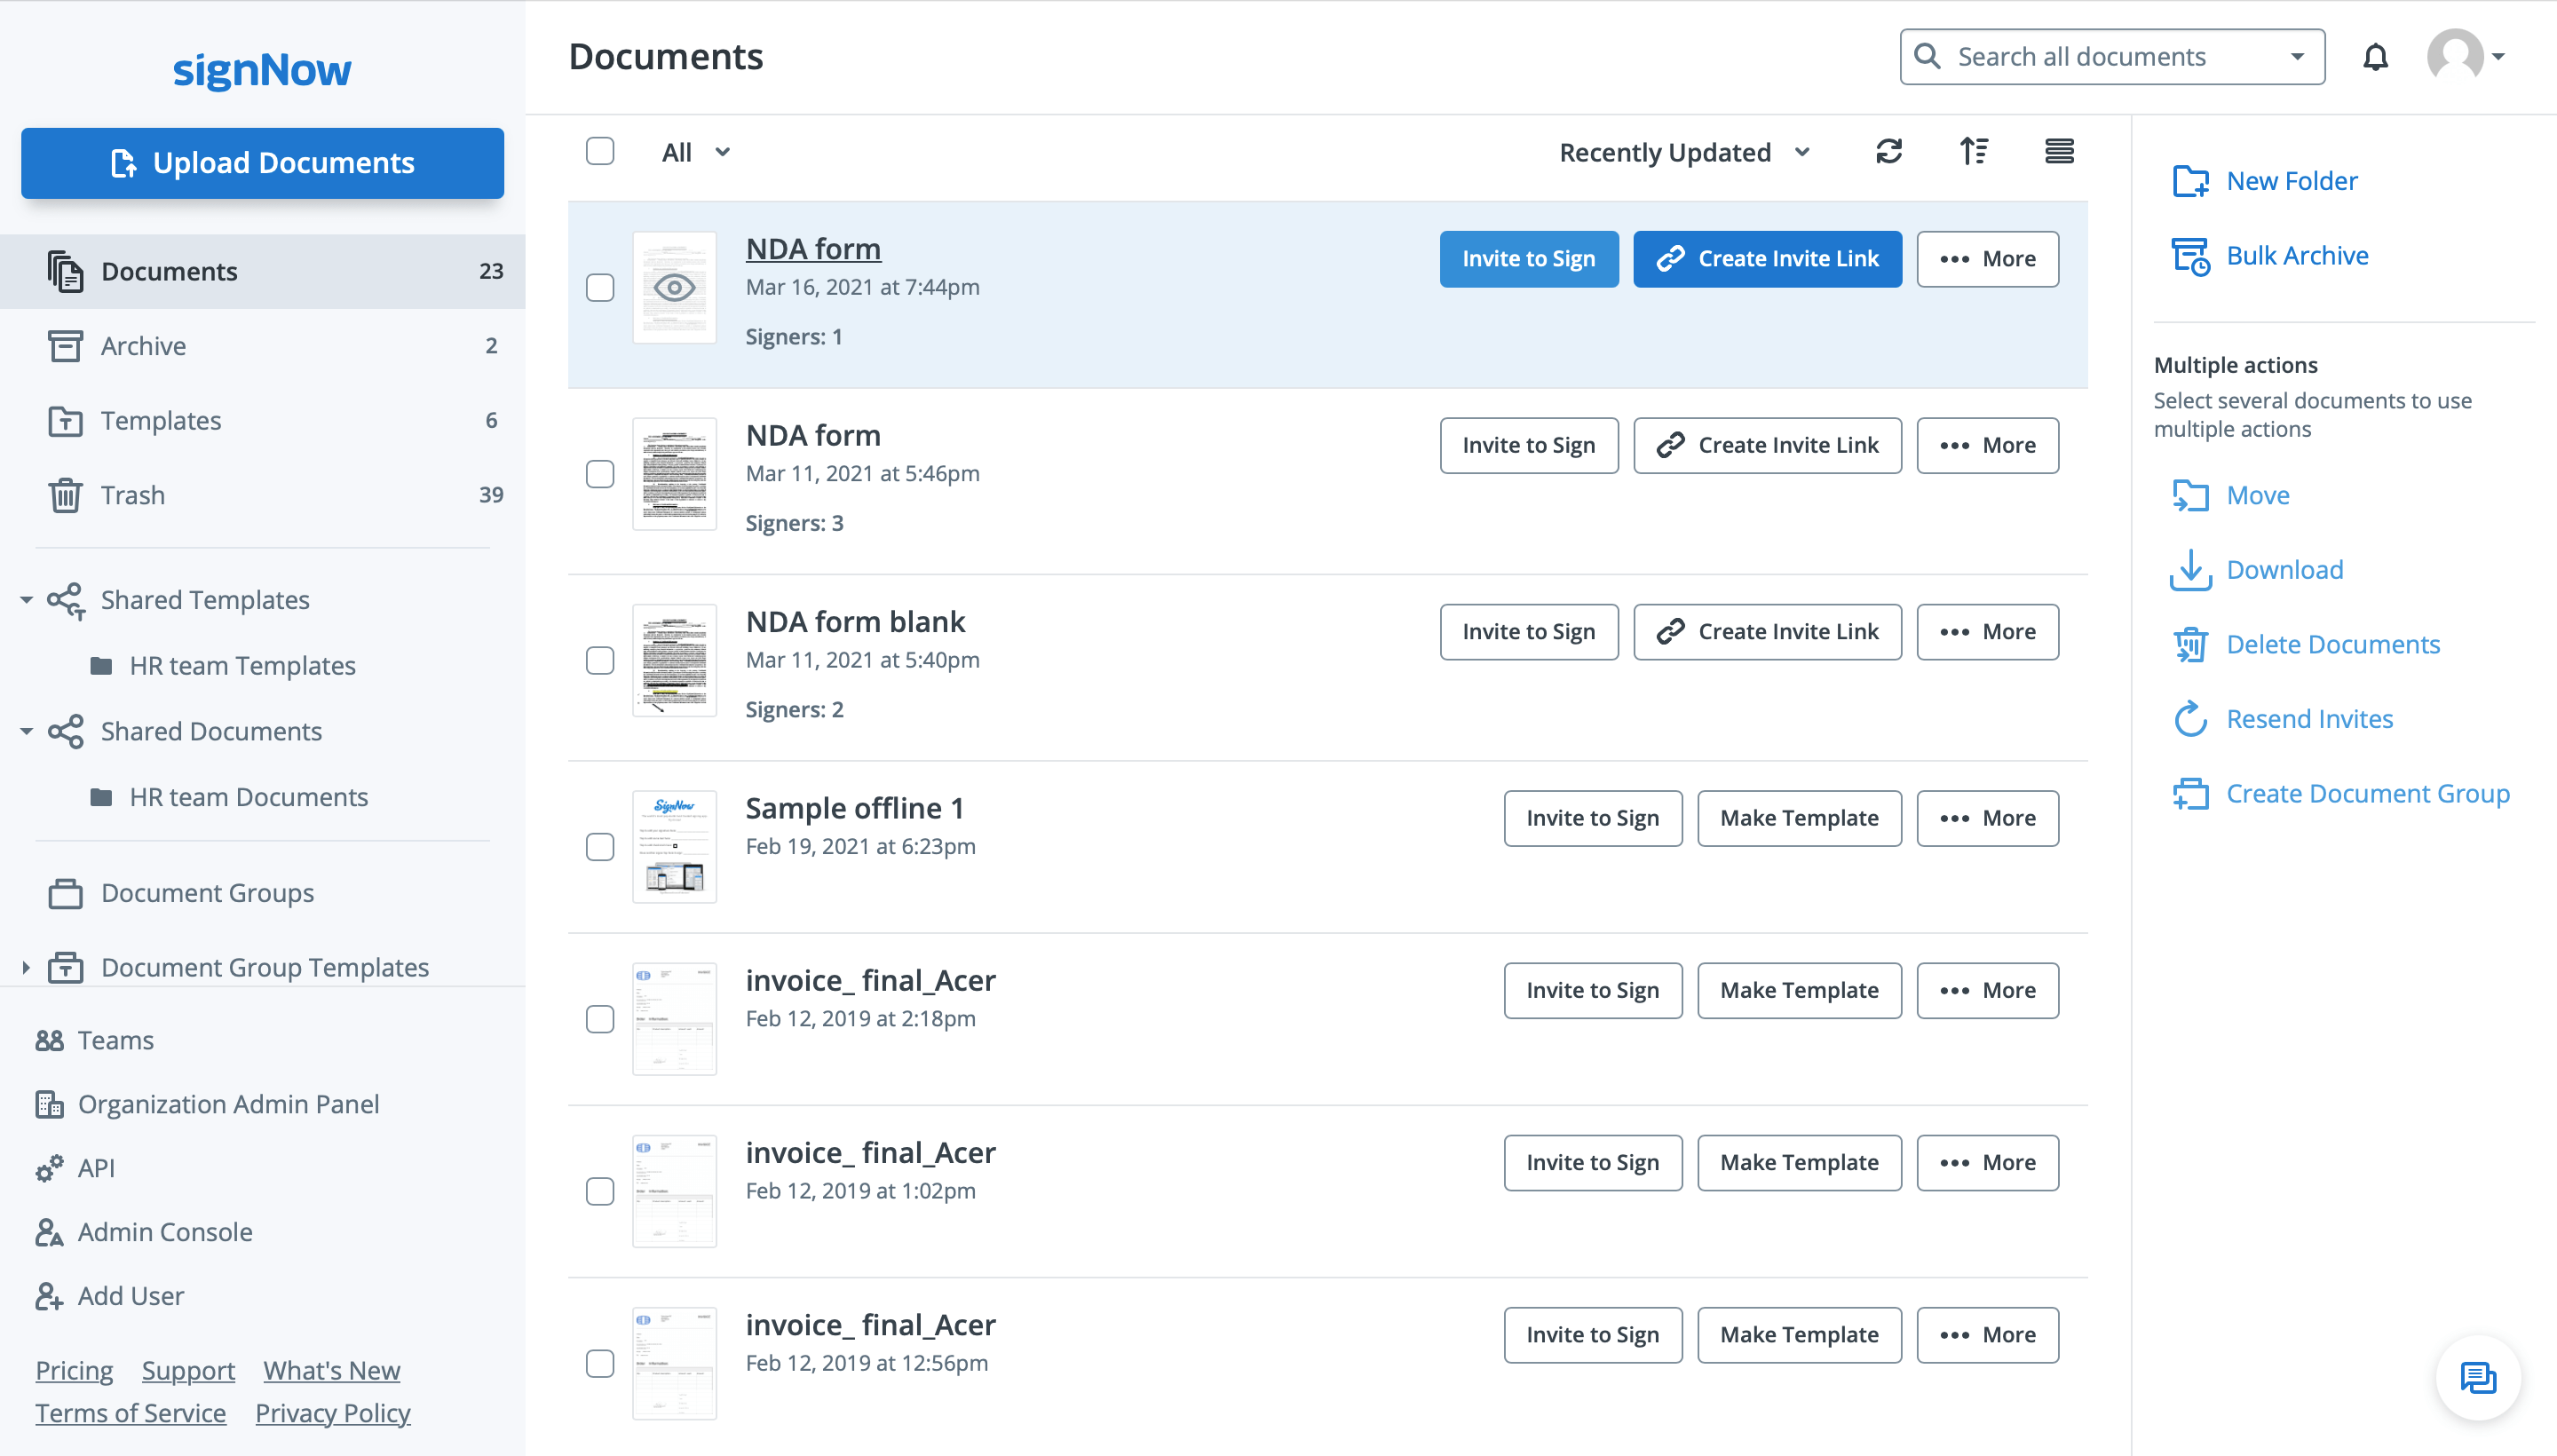Click the Download icon in sidebar
Screen dimensions: 2557x1456
(x=2190, y=569)
